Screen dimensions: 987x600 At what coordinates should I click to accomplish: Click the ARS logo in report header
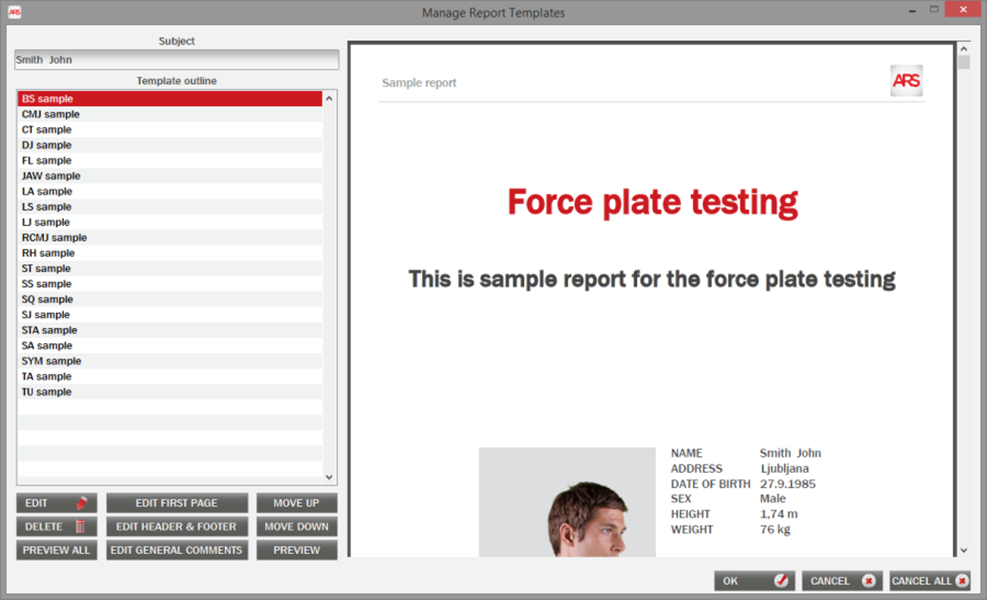[906, 81]
